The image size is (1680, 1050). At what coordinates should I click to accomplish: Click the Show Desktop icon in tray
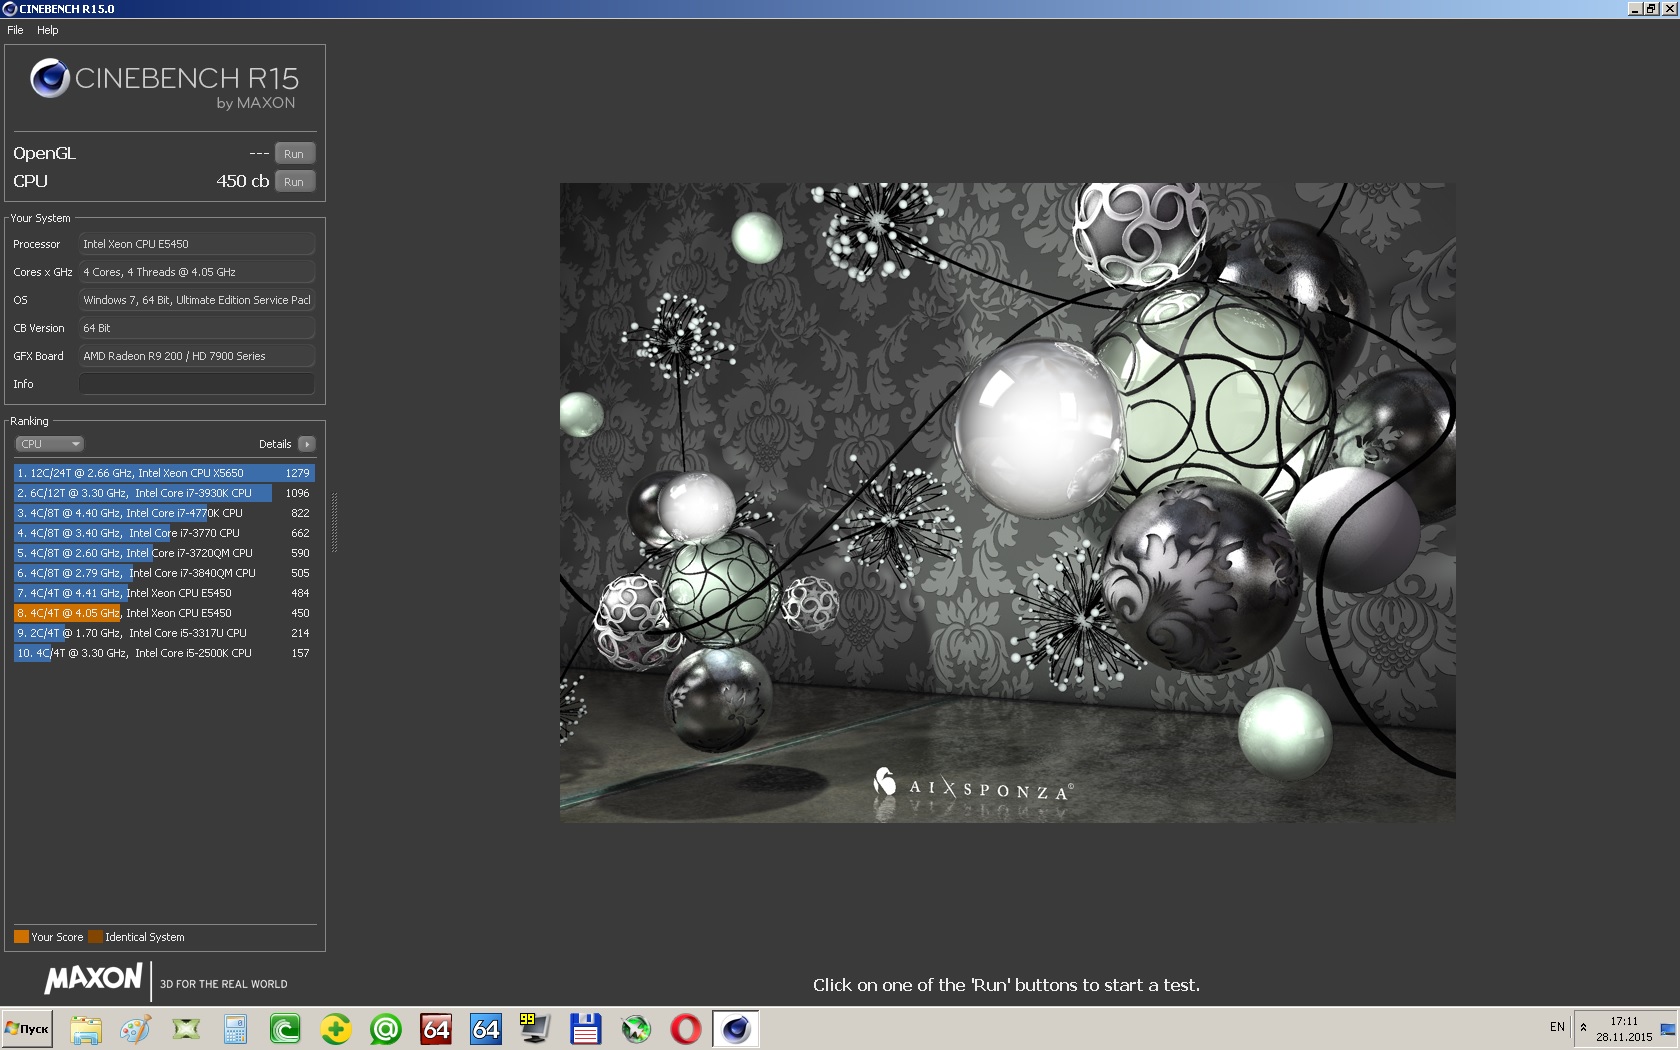coord(1668,1029)
